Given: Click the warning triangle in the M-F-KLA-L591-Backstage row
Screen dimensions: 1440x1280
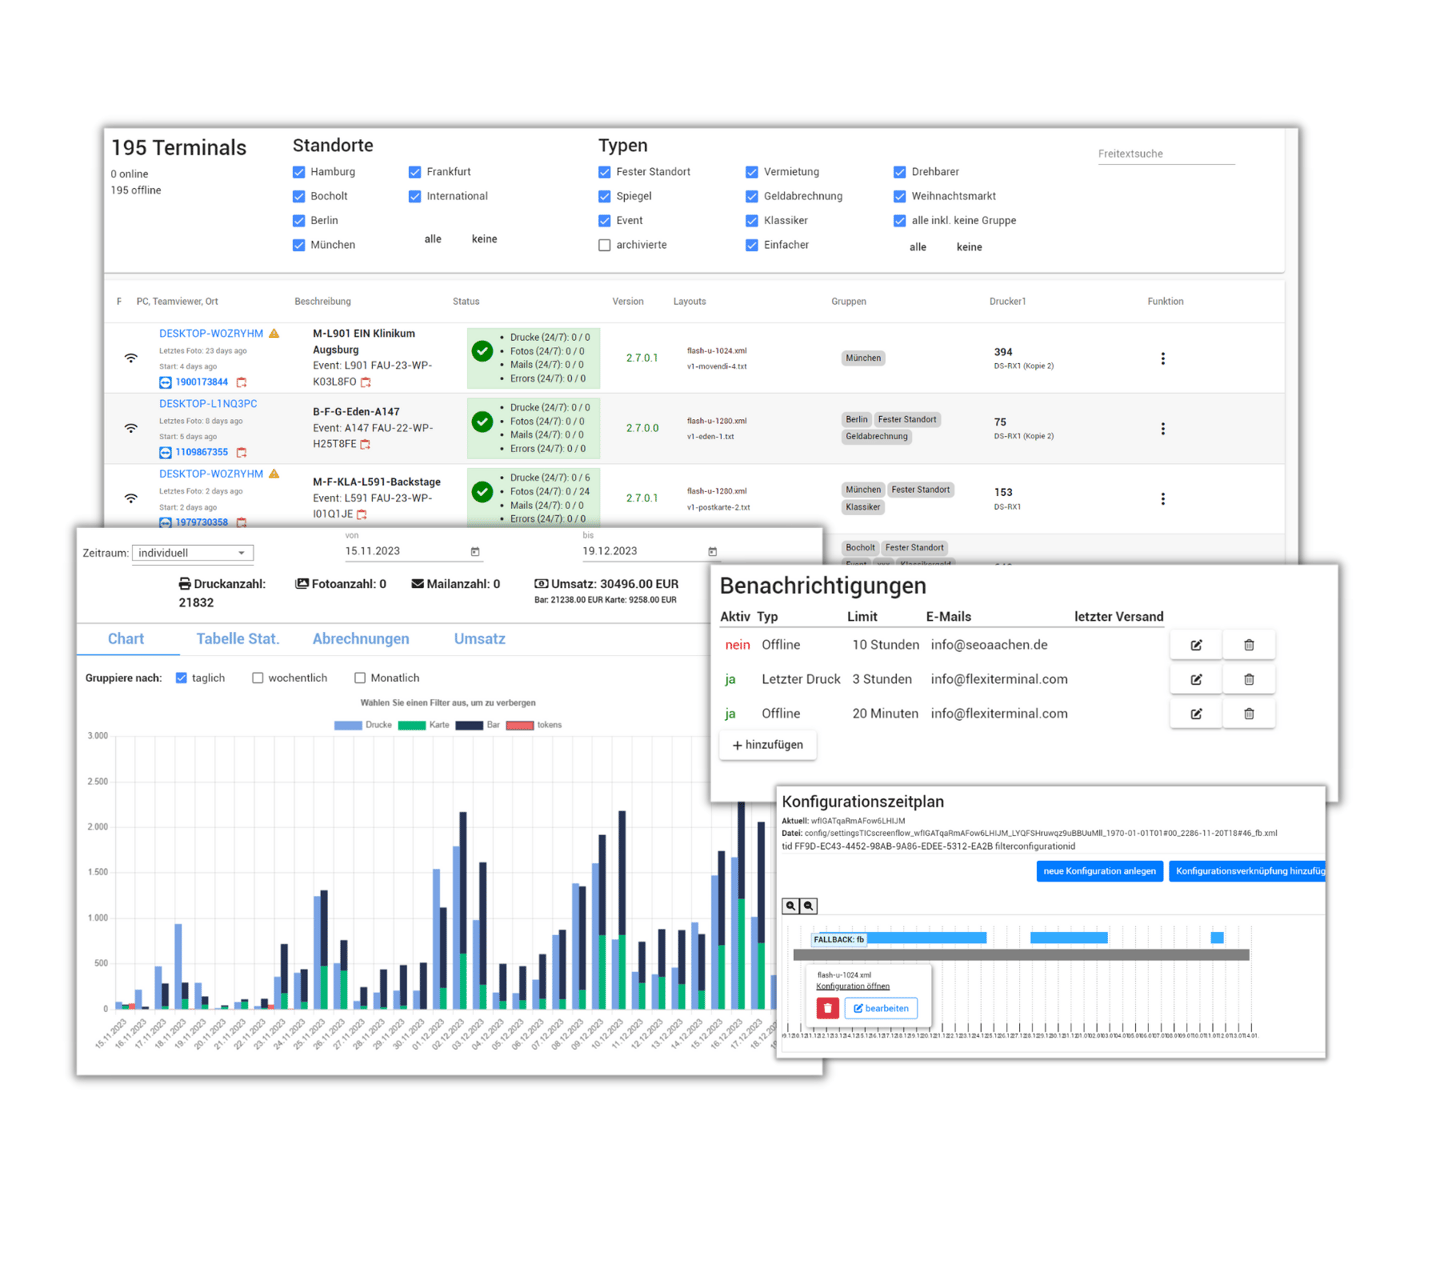Looking at the screenshot, I should pyautogui.click(x=274, y=473).
